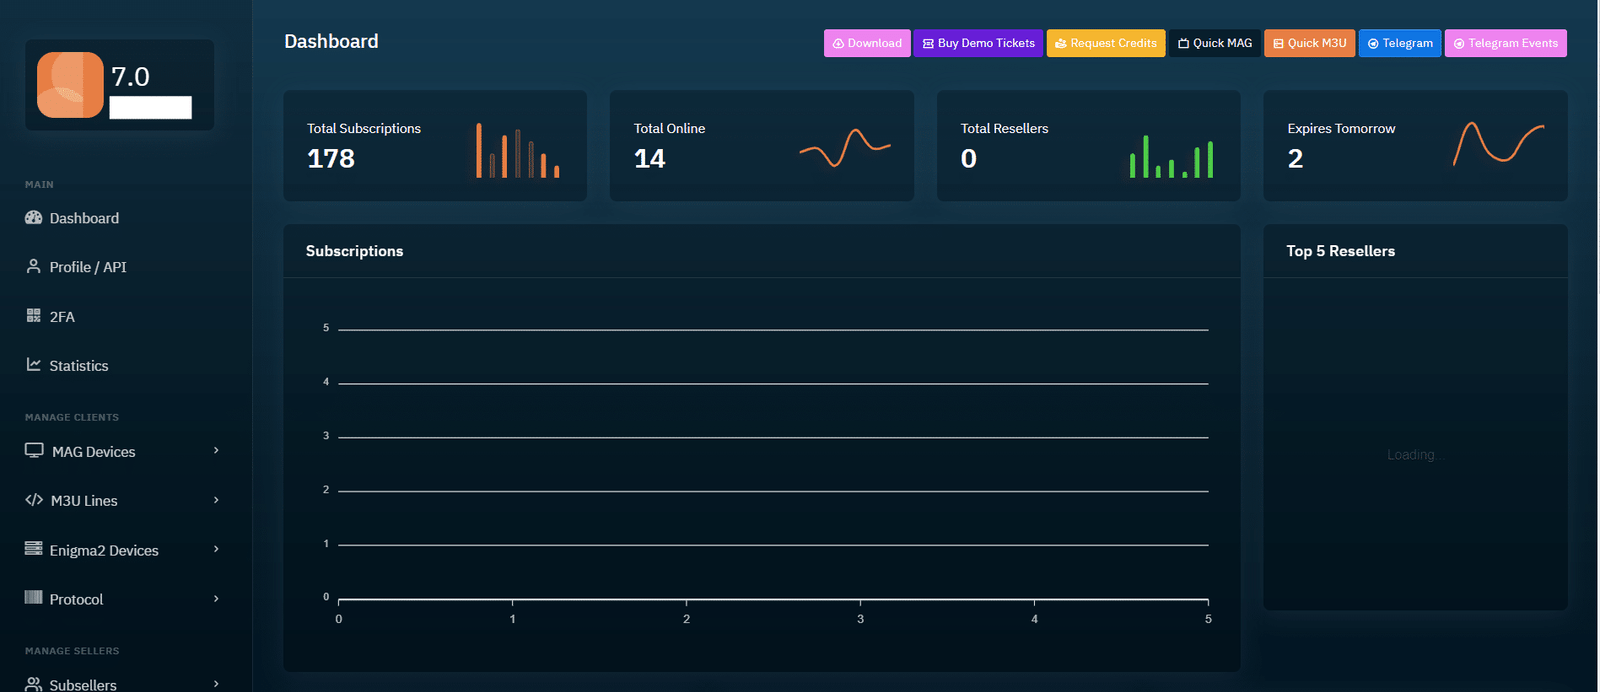
Task: Click the orange panel logo
Action: click(x=70, y=85)
